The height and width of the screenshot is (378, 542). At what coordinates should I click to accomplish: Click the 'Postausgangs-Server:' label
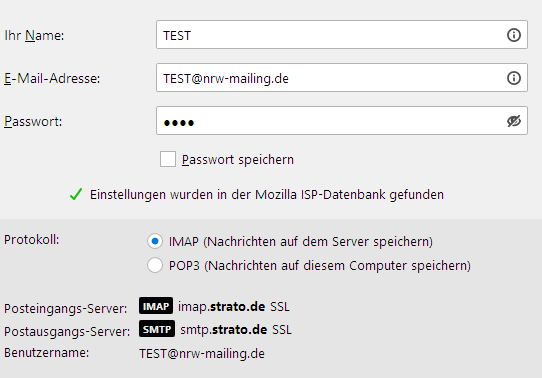point(67,331)
